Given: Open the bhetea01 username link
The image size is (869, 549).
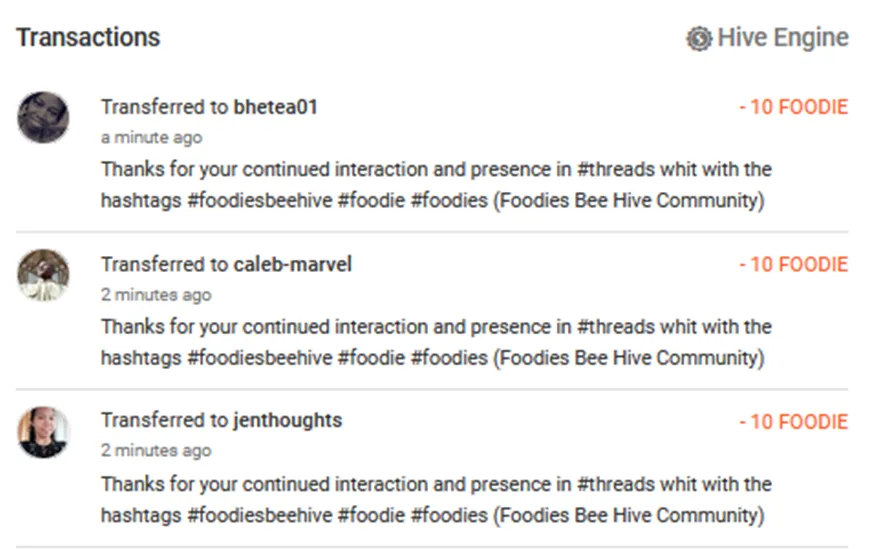Looking at the screenshot, I should tap(275, 107).
